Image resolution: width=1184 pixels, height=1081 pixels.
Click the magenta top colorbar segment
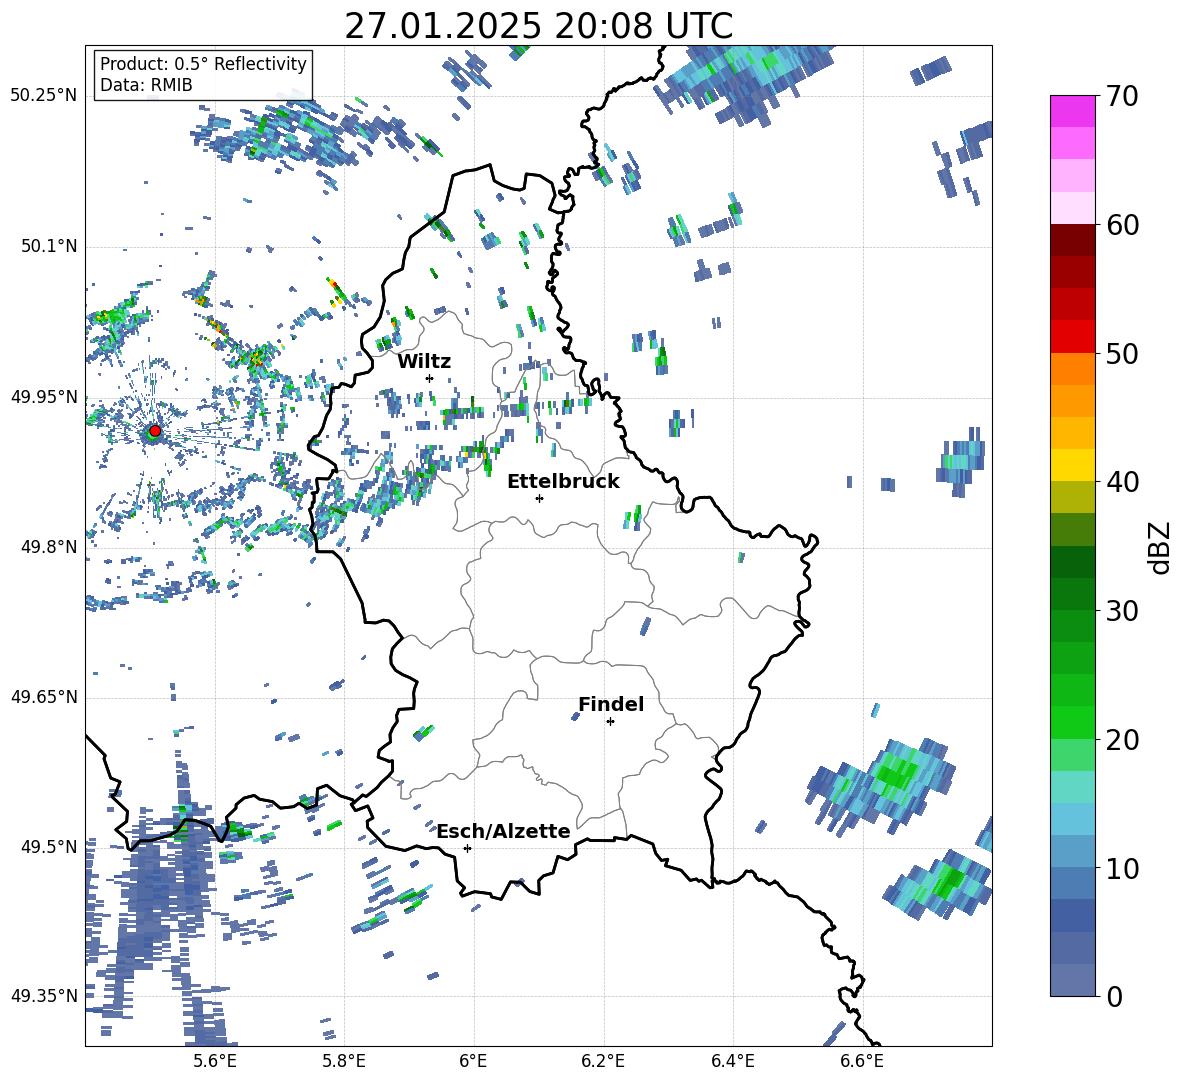pyautogui.click(x=1073, y=111)
